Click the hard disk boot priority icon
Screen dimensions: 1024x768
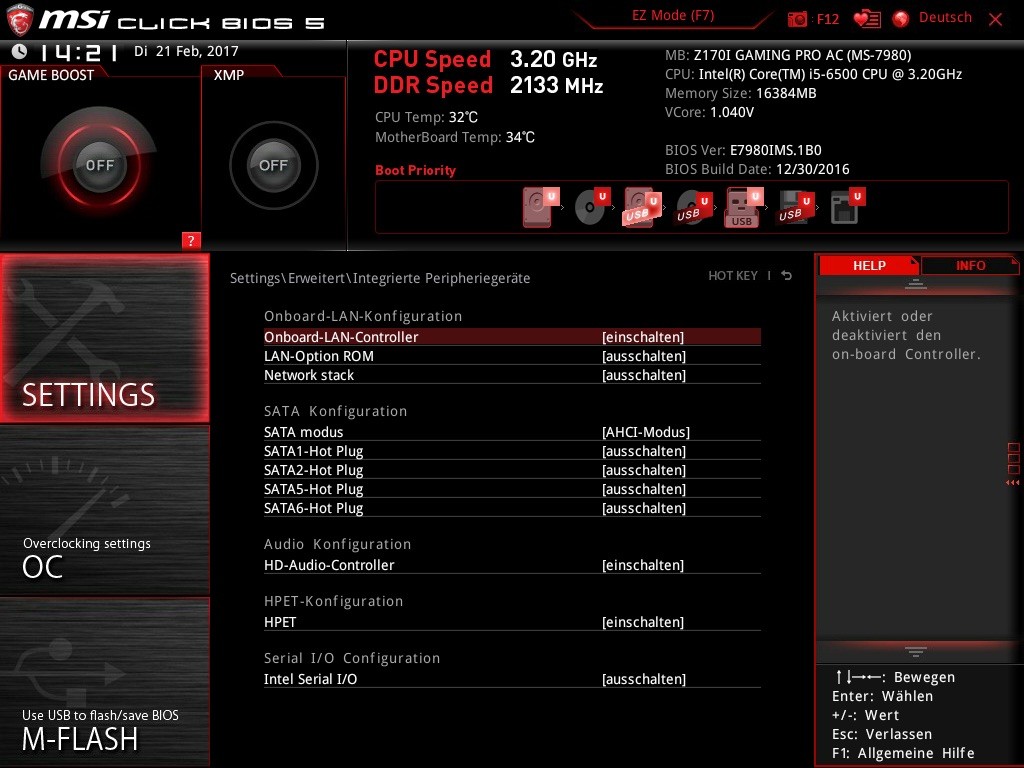point(541,207)
